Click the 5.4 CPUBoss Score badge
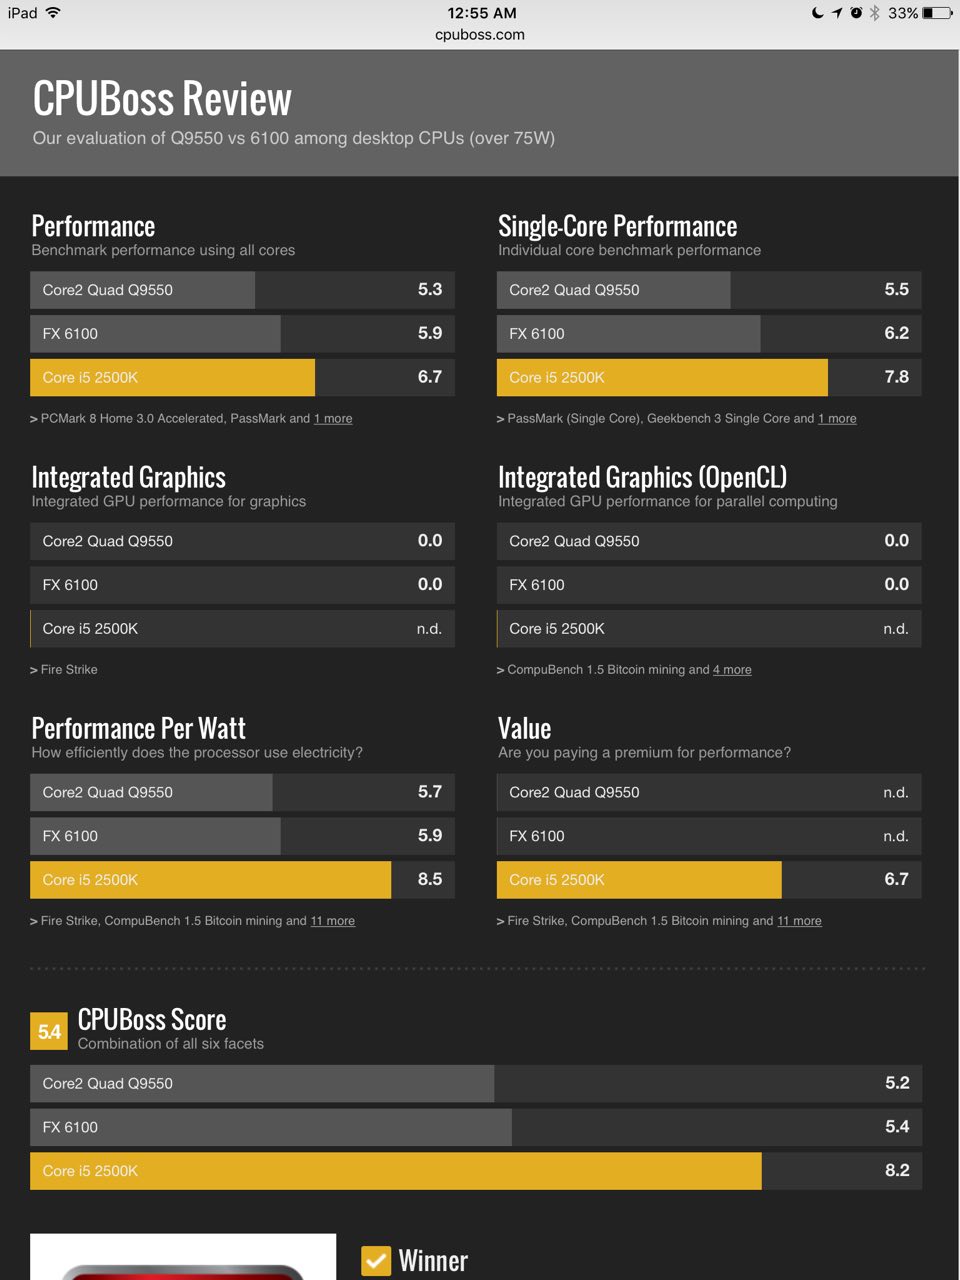The width and height of the screenshot is (960, 1280). point(49,1032)
